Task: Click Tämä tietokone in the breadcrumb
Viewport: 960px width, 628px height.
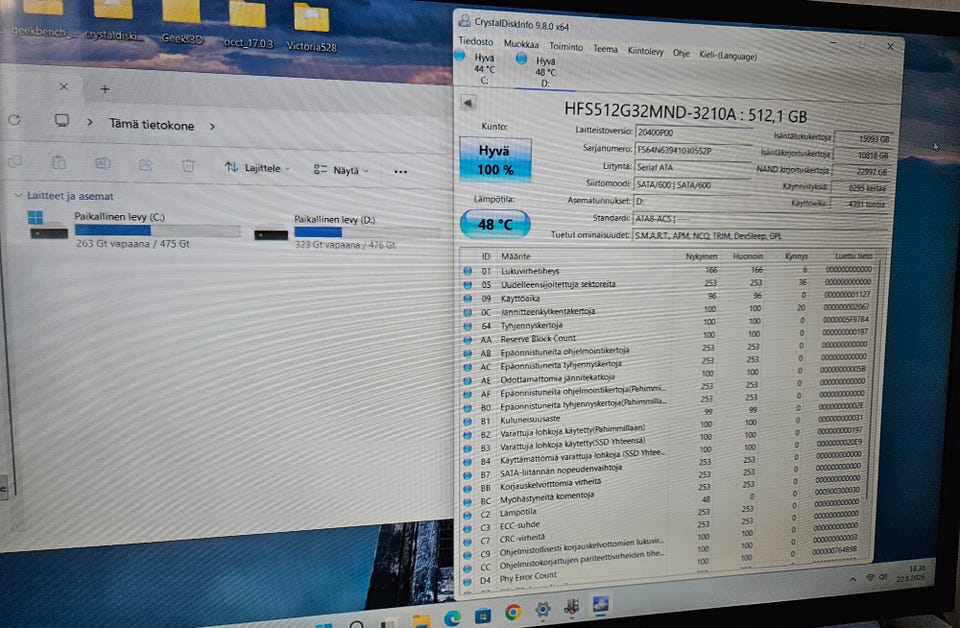Action: 151,125
